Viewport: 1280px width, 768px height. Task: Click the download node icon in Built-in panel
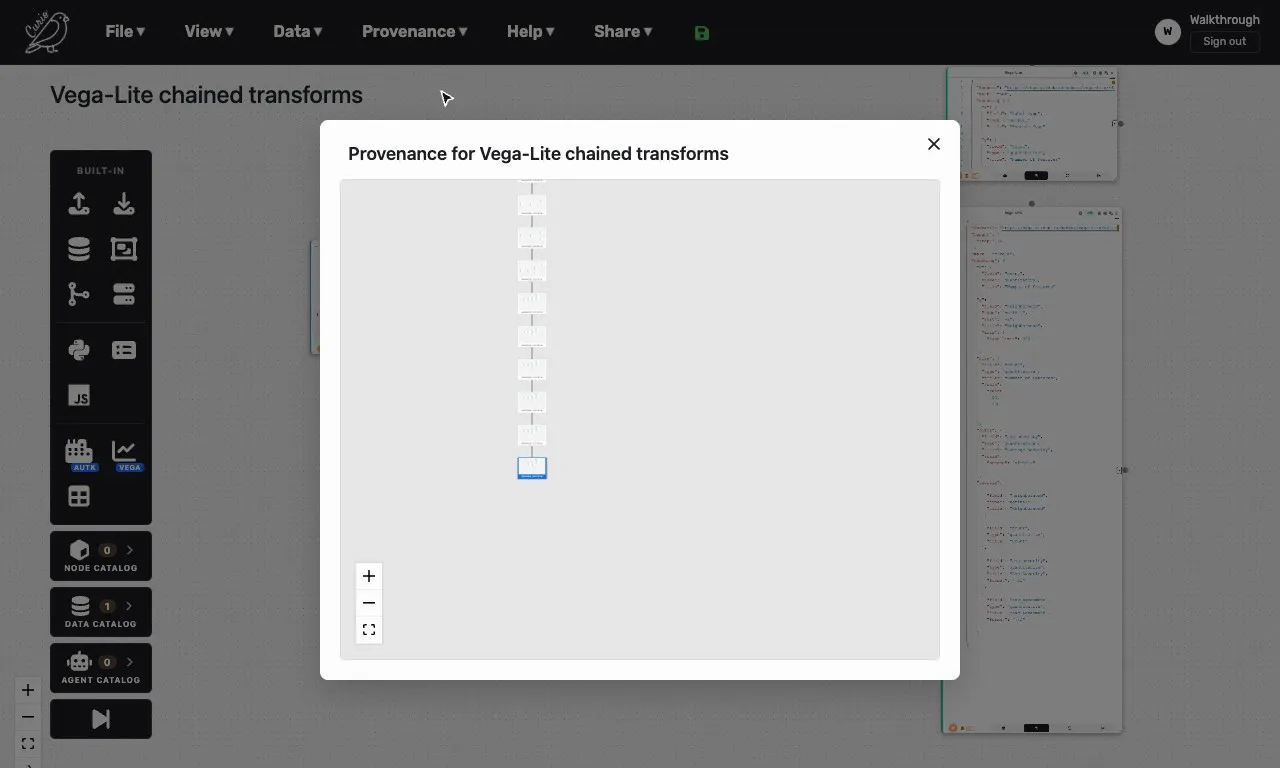tap(124, 204)
